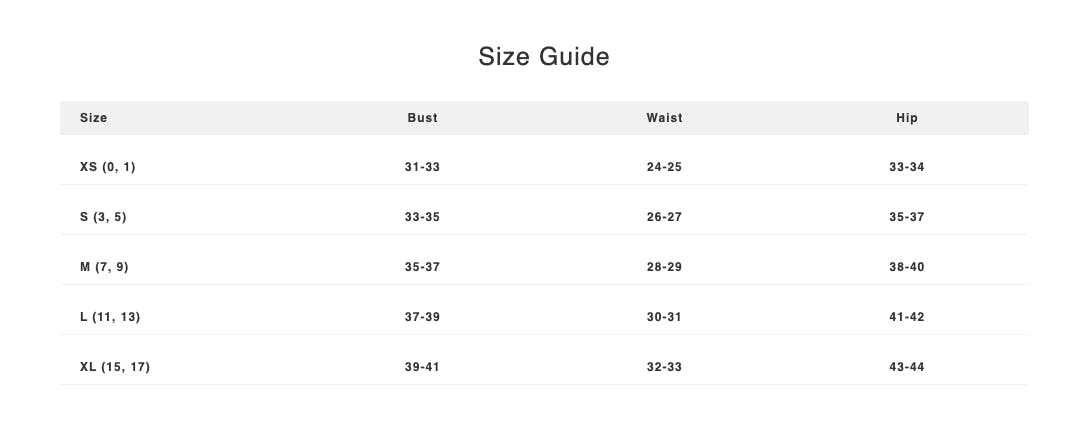This screenshot has height=434, width=1090.
Task: Click the 31-33 bust measurement
Action: 422,167
